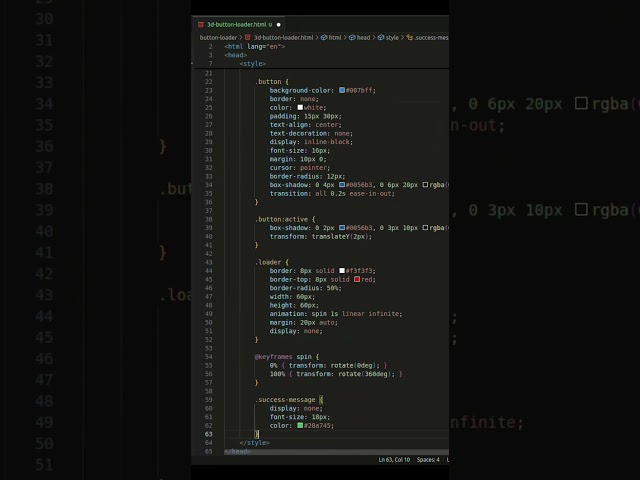Click 'transition: all 0.2s ease-in-out;' line
This screenshot has height=480, width=640.
pyautogui.click(x=332, y=193)
